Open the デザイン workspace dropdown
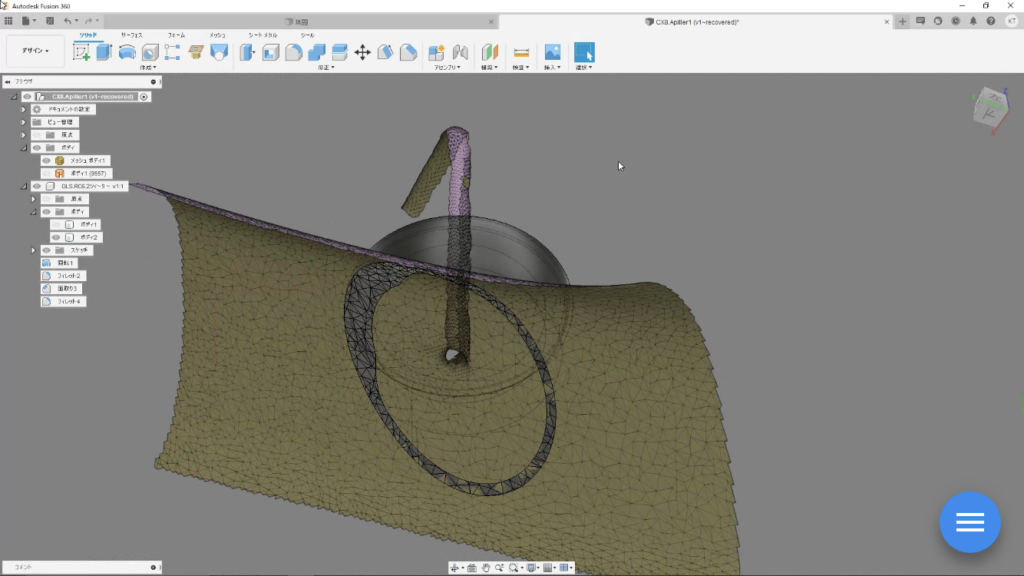Viewport: 1024px width, 576px height. click(35, 50)
